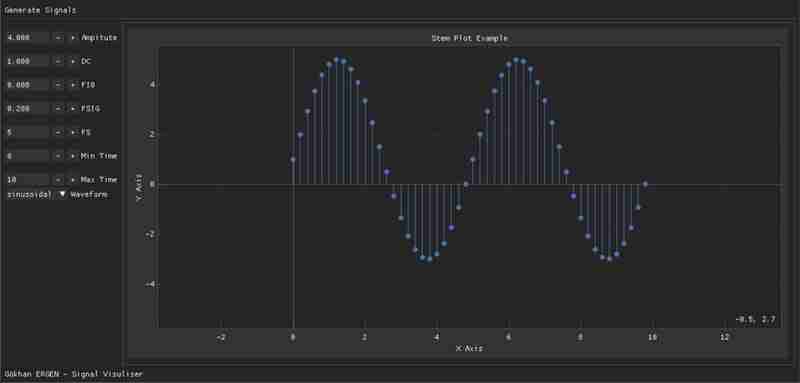Click the Stem Plot Example title
Image resolution: width=800 pixels, height=383 pixels.
[x=469, y=38]
